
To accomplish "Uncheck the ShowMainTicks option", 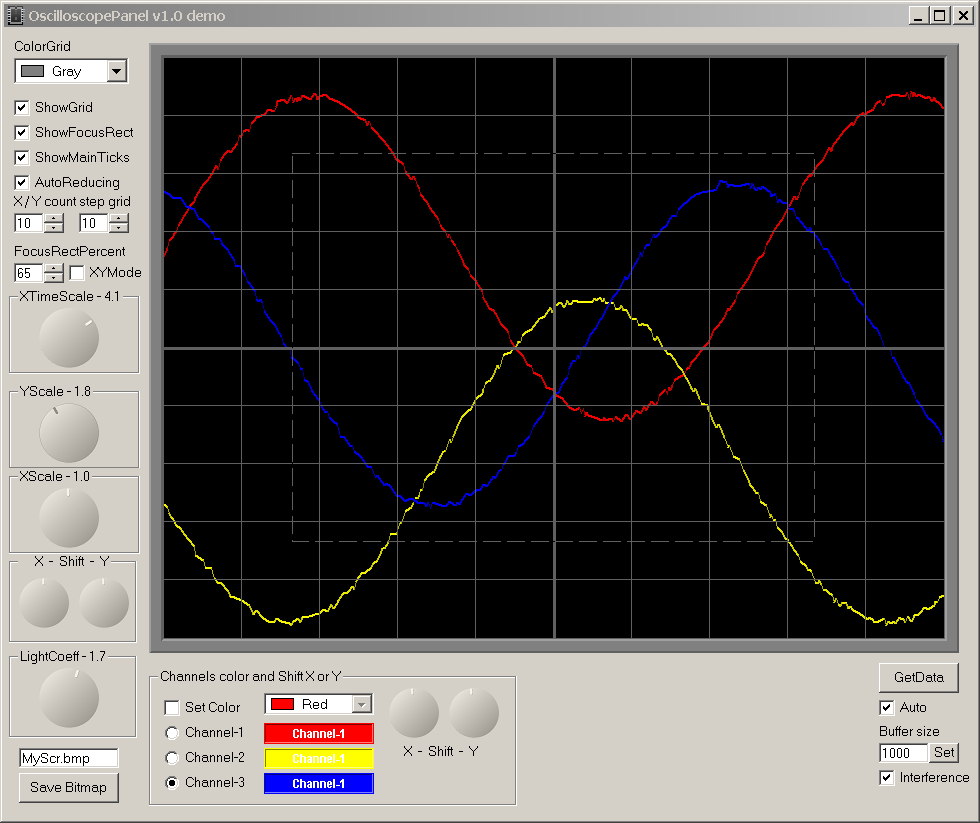I will pos(22,157).
